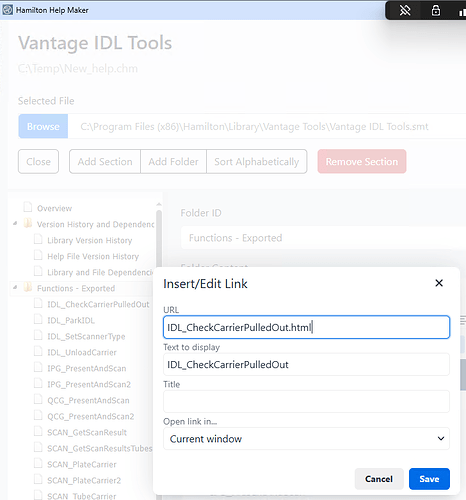Click the unpin icon in the top bar
466x500 pixels.
pyautogui.click(x=405, y=11)
